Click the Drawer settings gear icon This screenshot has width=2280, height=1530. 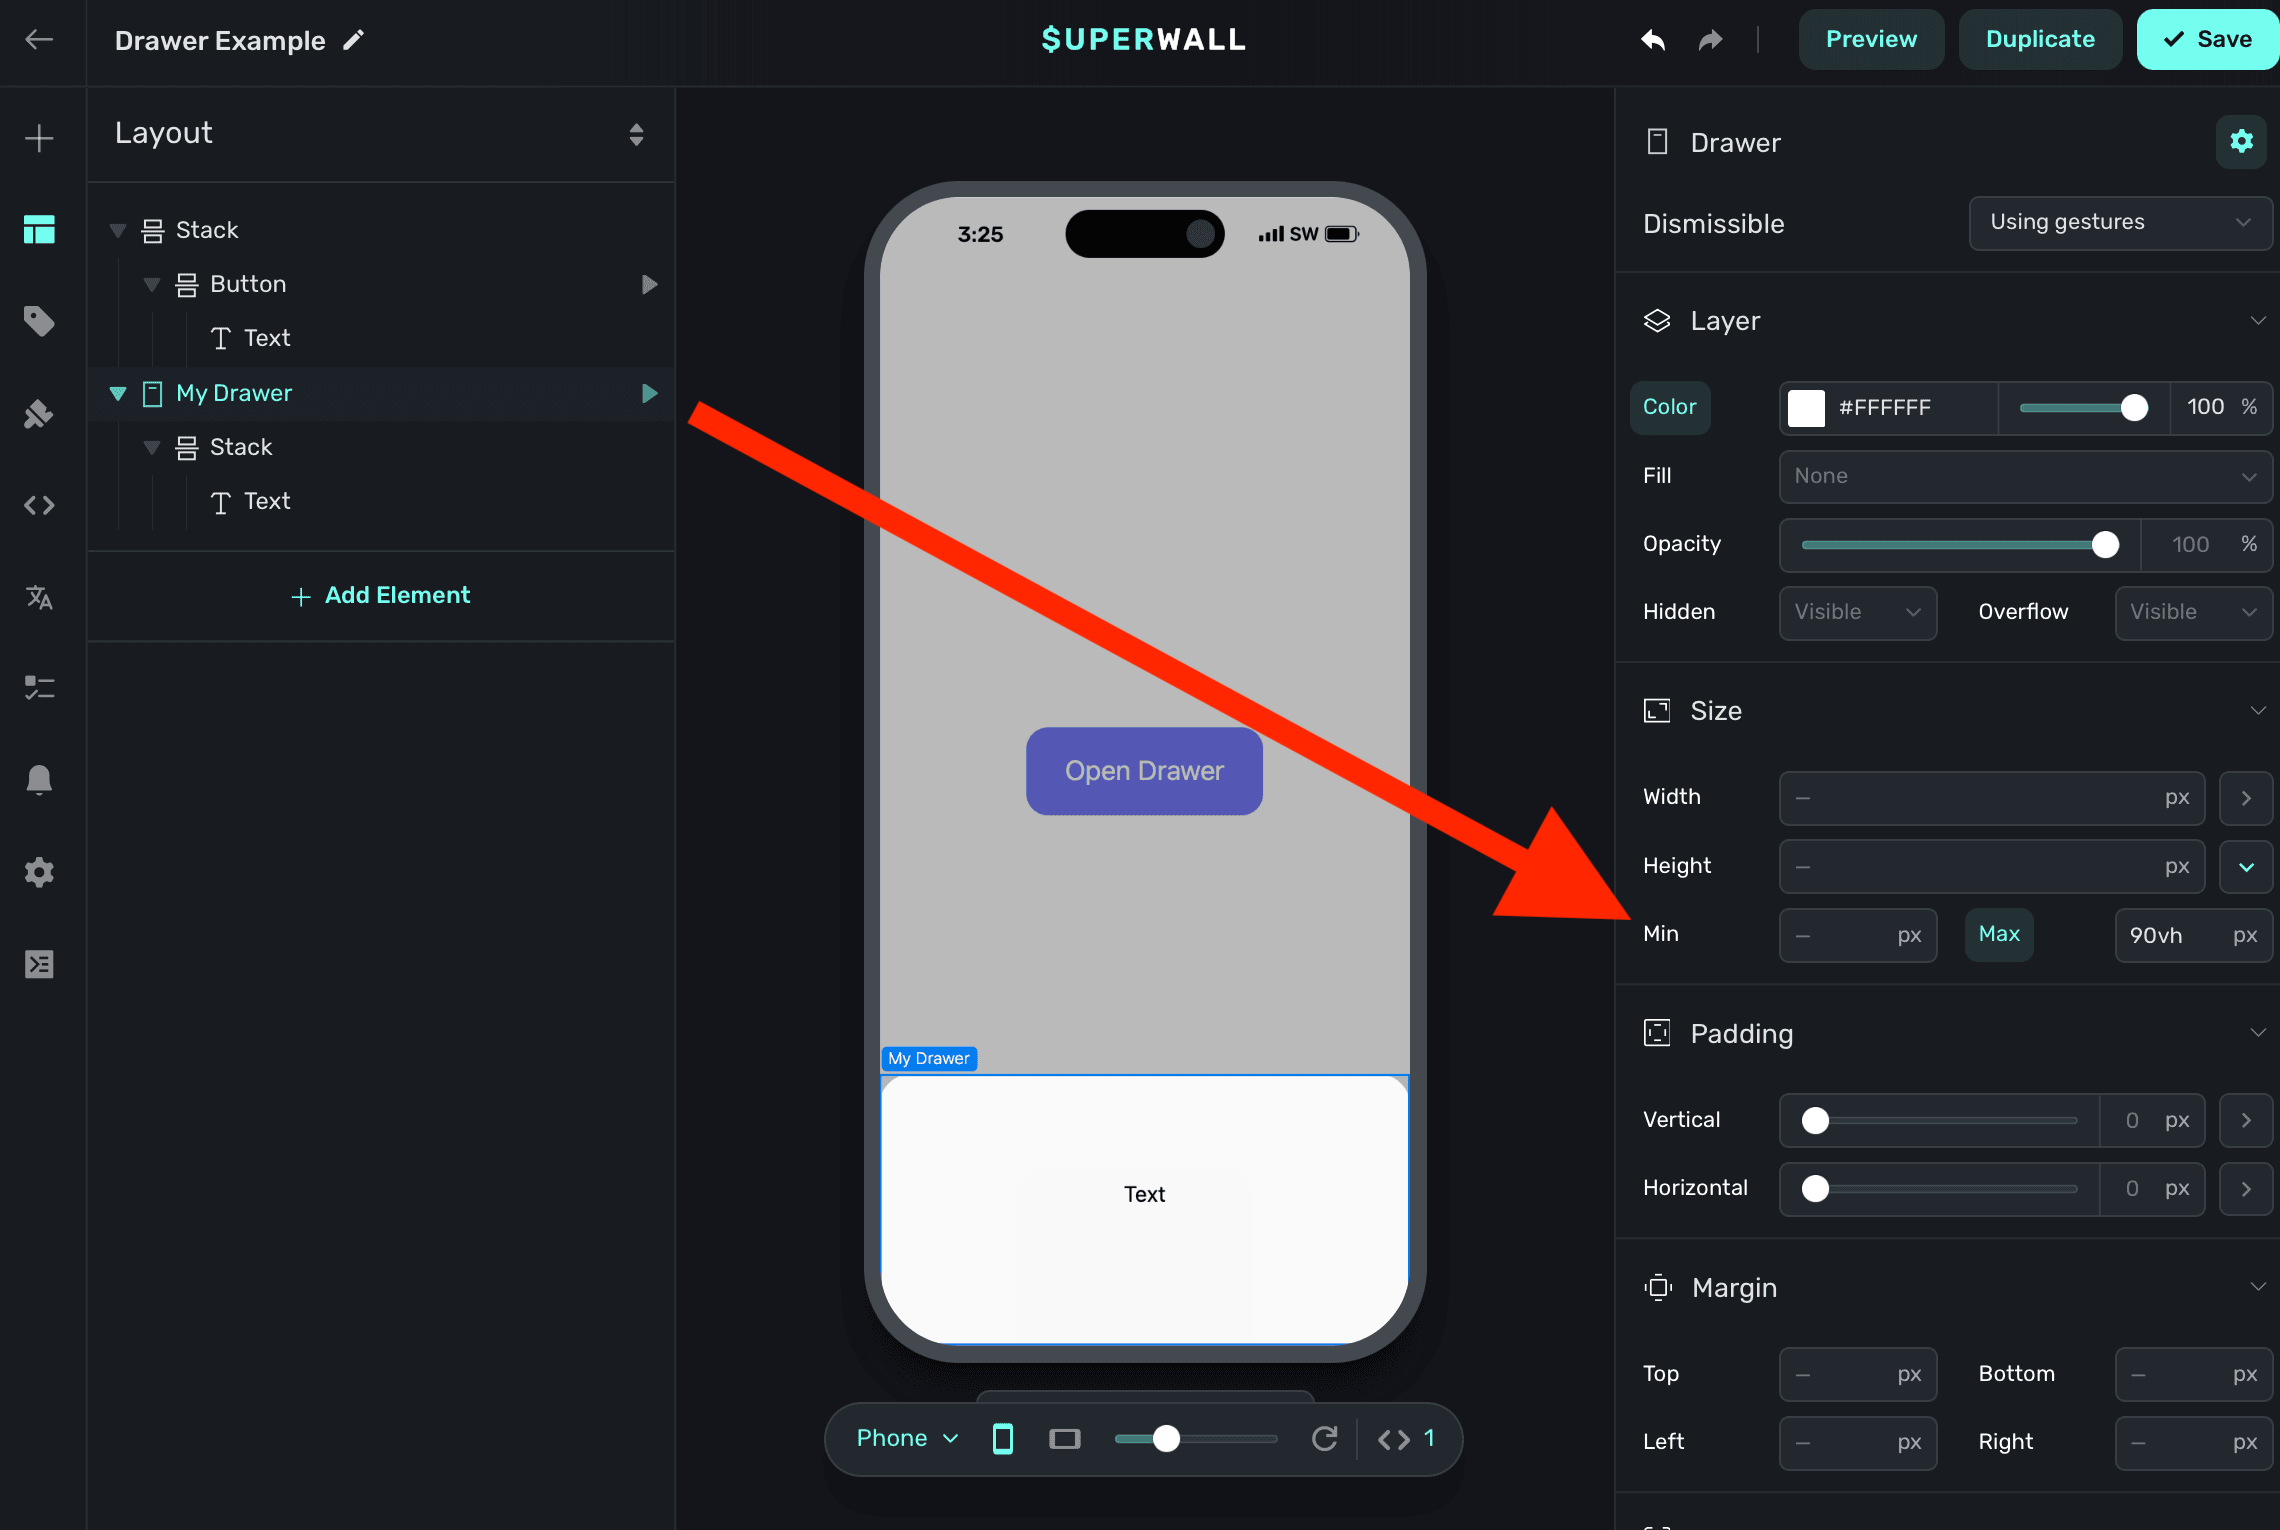click(x=2241, y=142)
